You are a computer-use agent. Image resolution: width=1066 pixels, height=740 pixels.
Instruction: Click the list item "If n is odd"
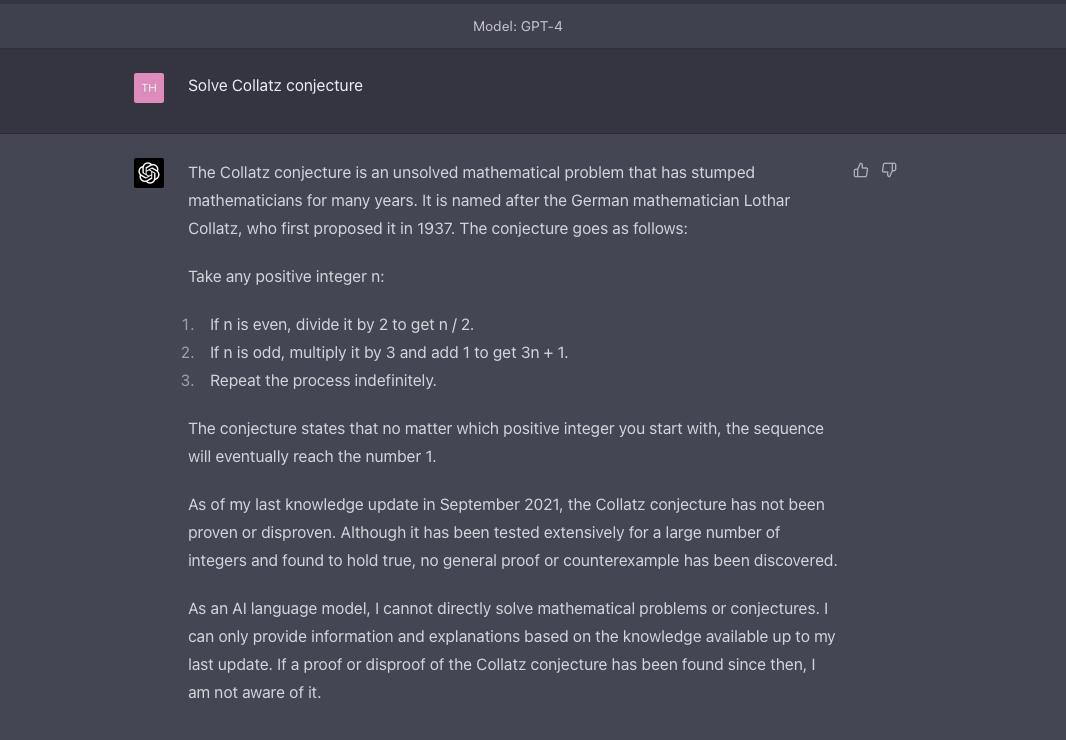(388, 352)
